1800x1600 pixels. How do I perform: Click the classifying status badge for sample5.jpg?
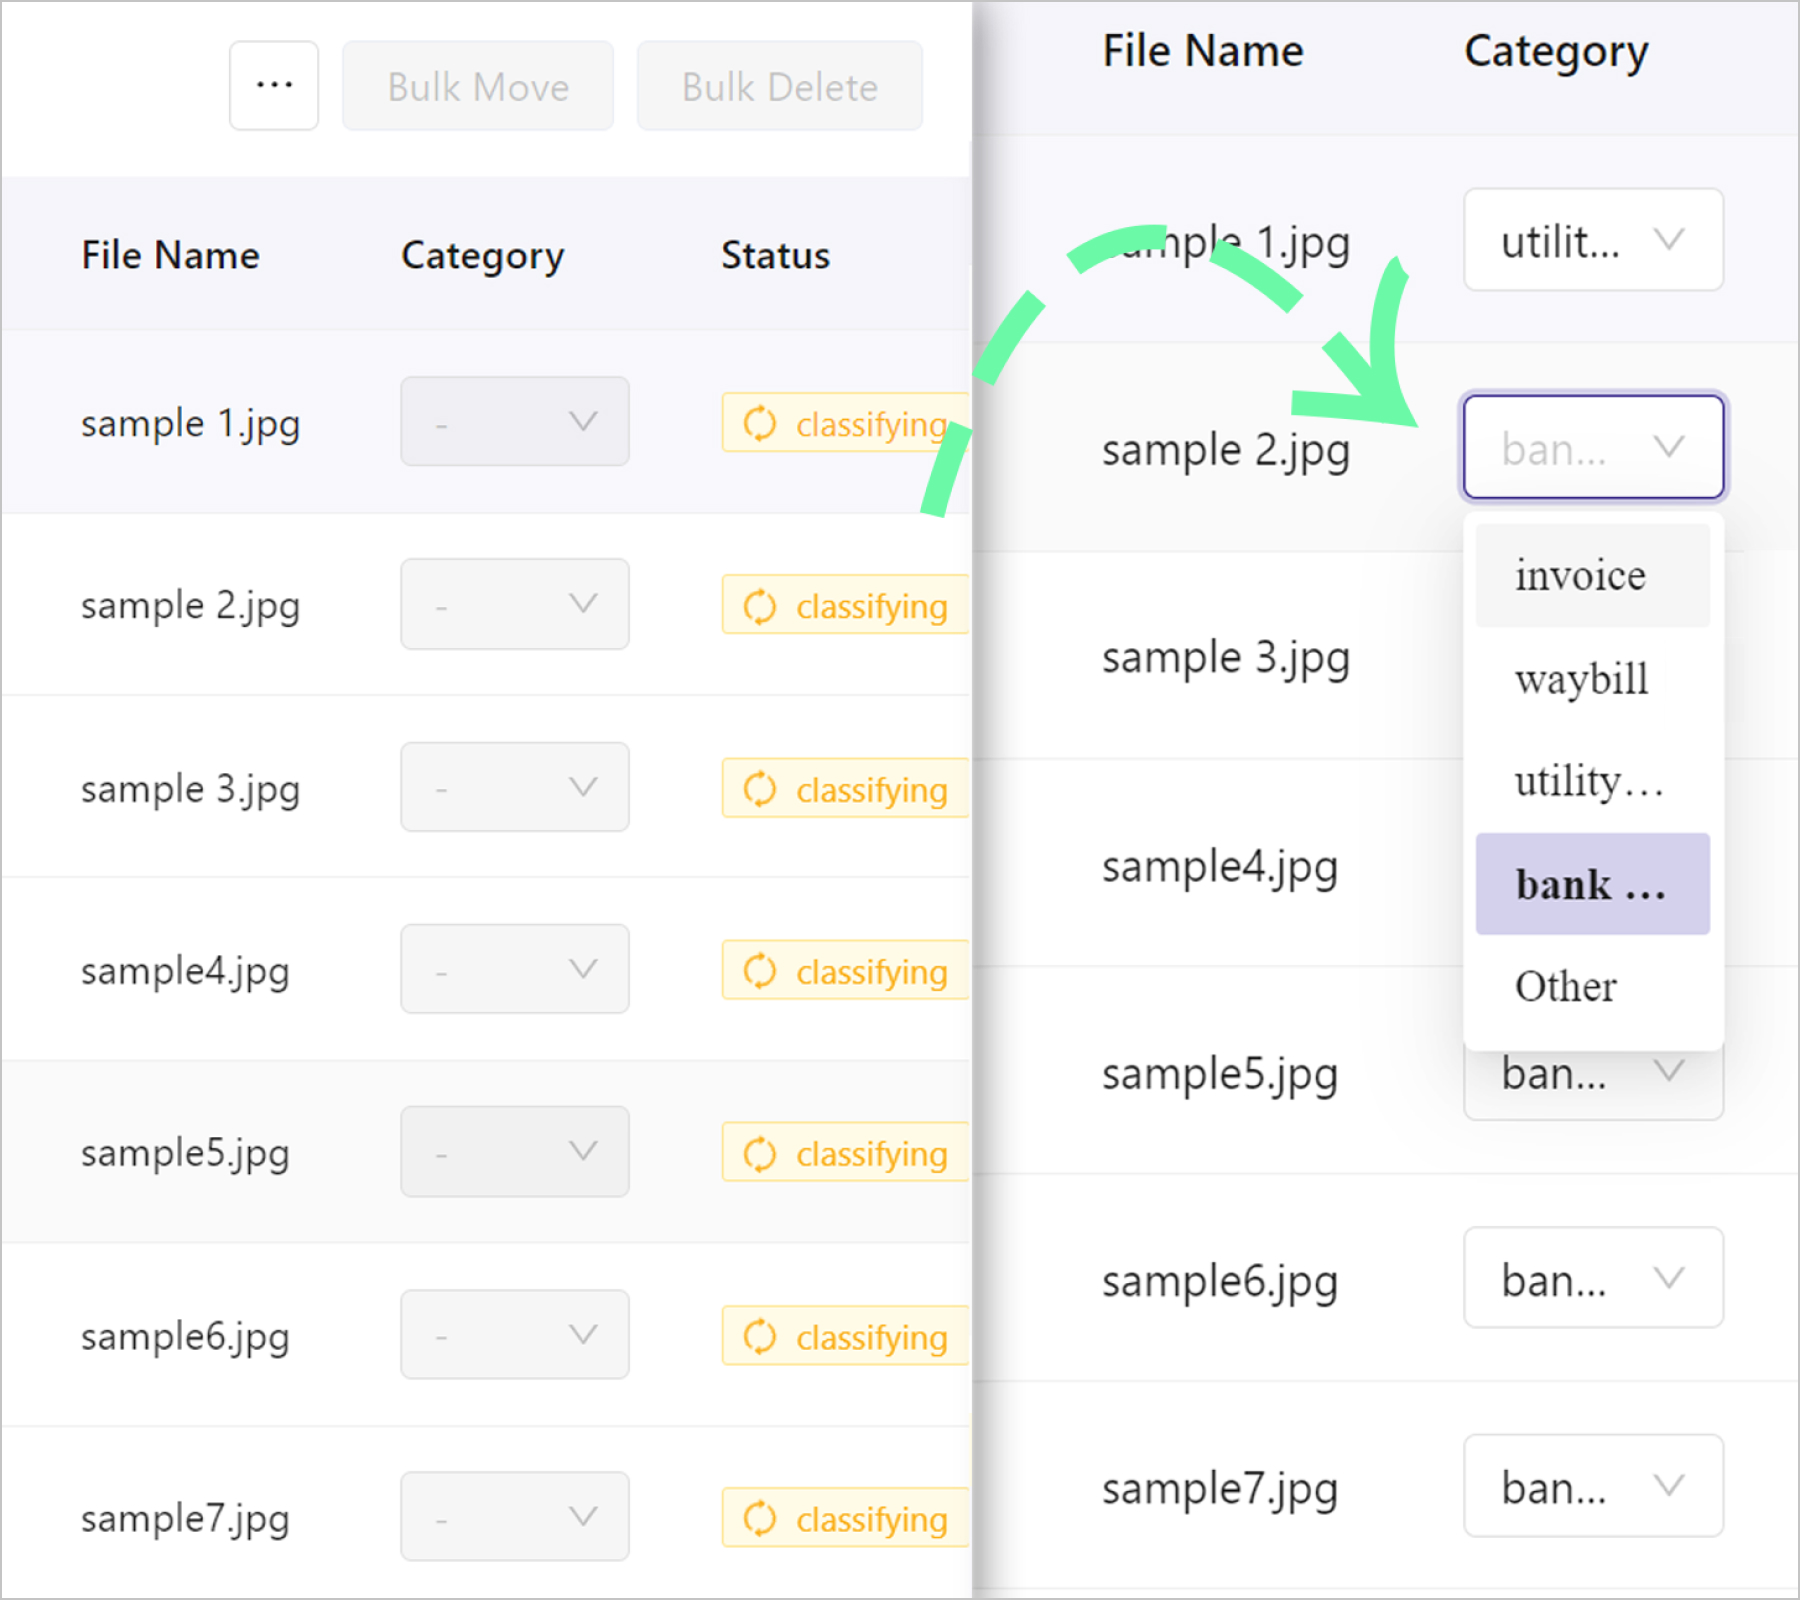(x=846, y=1153)
